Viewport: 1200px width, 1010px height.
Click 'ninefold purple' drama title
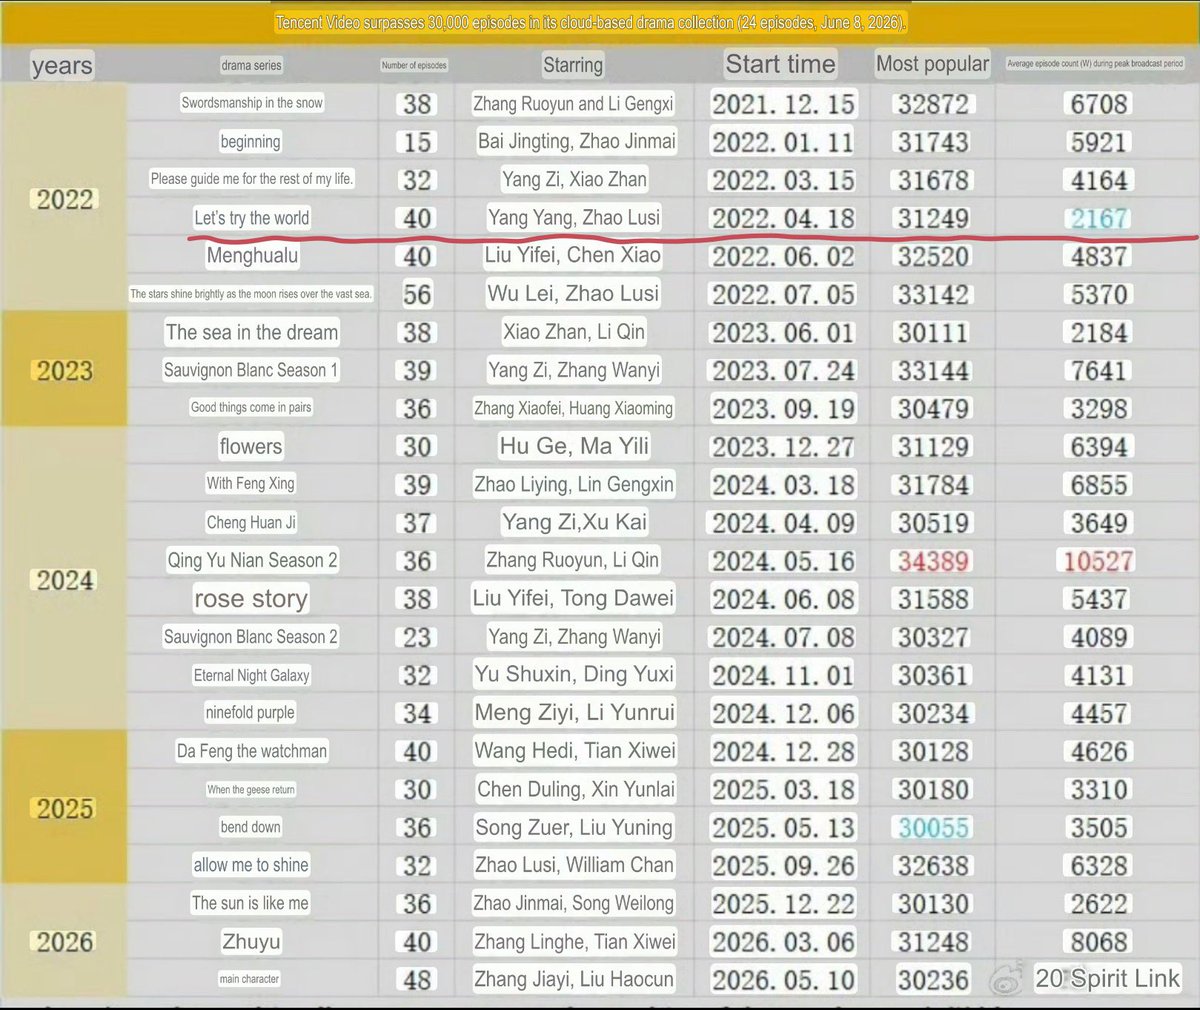(x=250, y=713)
